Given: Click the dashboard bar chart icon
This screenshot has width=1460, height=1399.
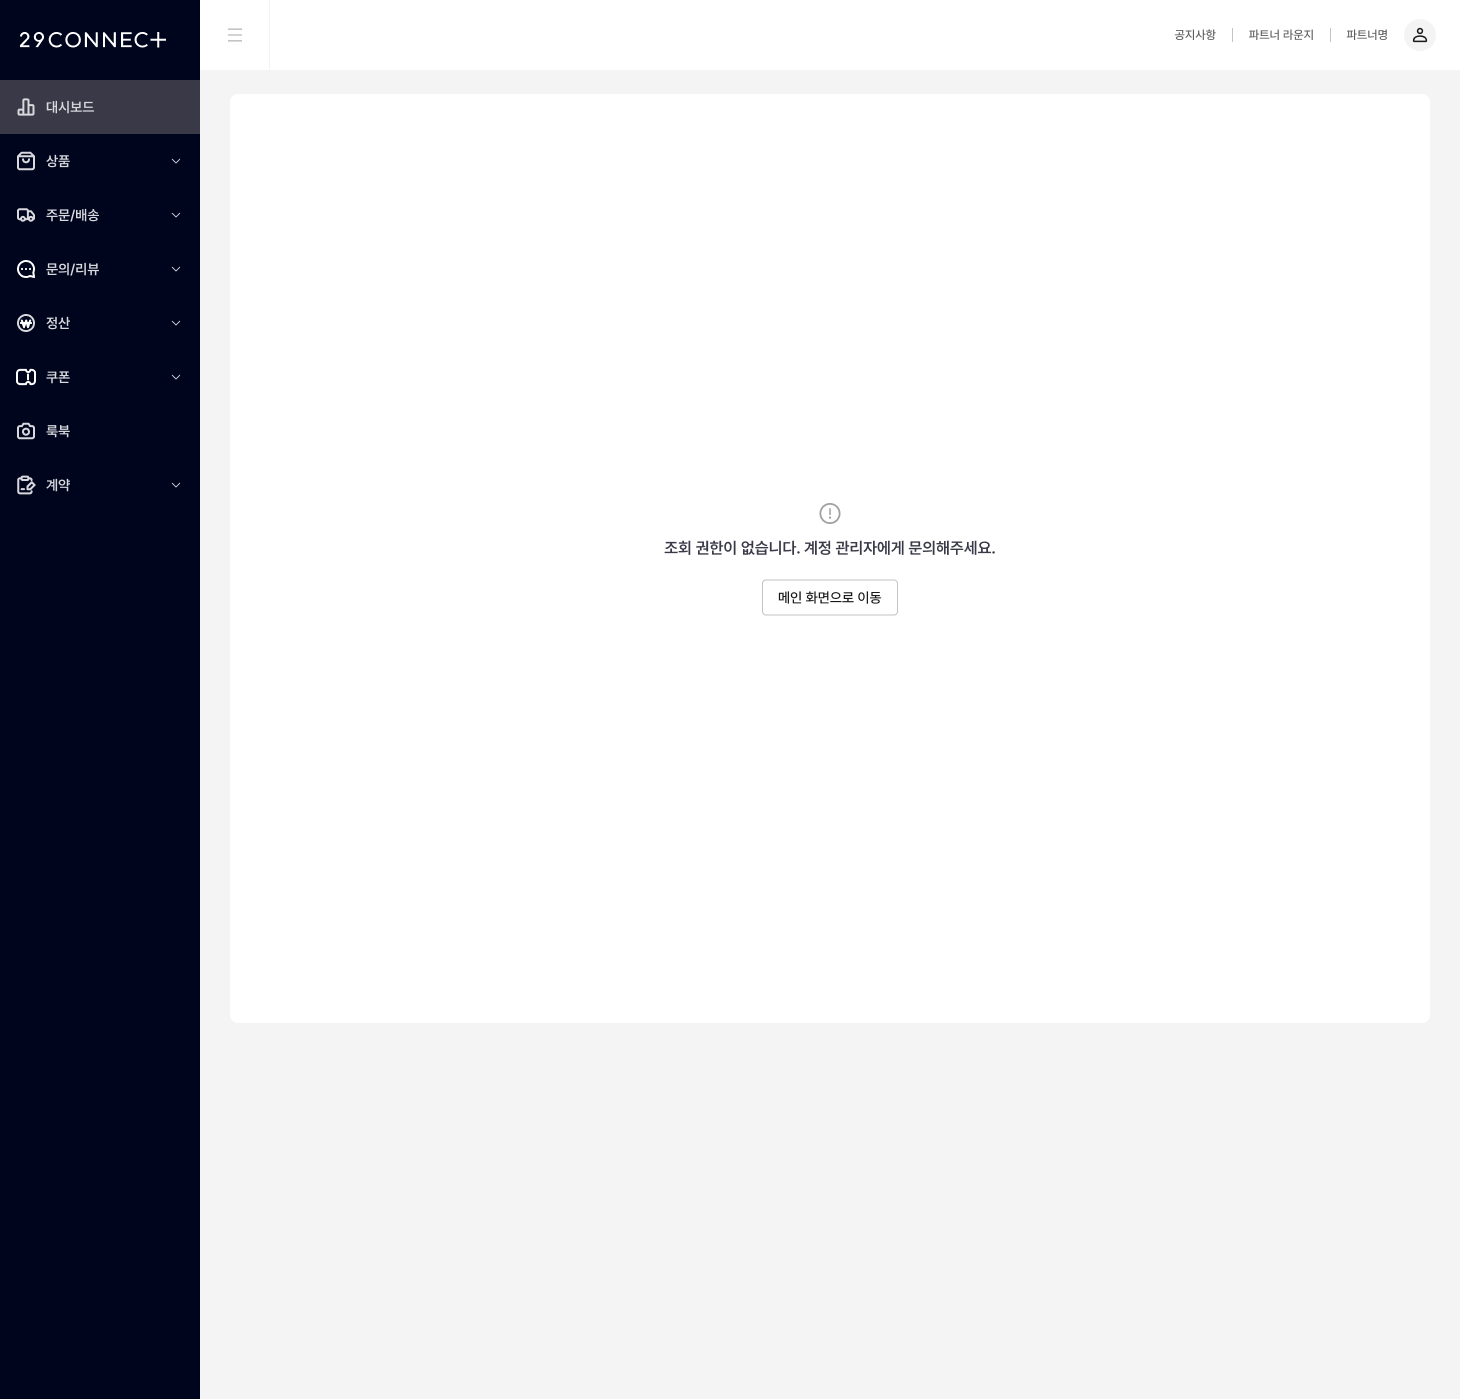Looking at the screenshot, I should pos(26,107).
